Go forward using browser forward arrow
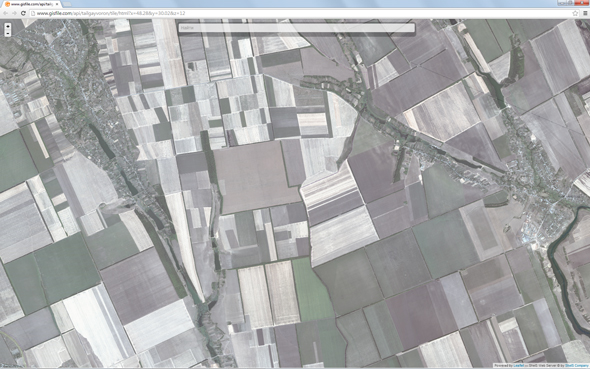This screenshot has height=369, width=590. [x=14, y=13]
